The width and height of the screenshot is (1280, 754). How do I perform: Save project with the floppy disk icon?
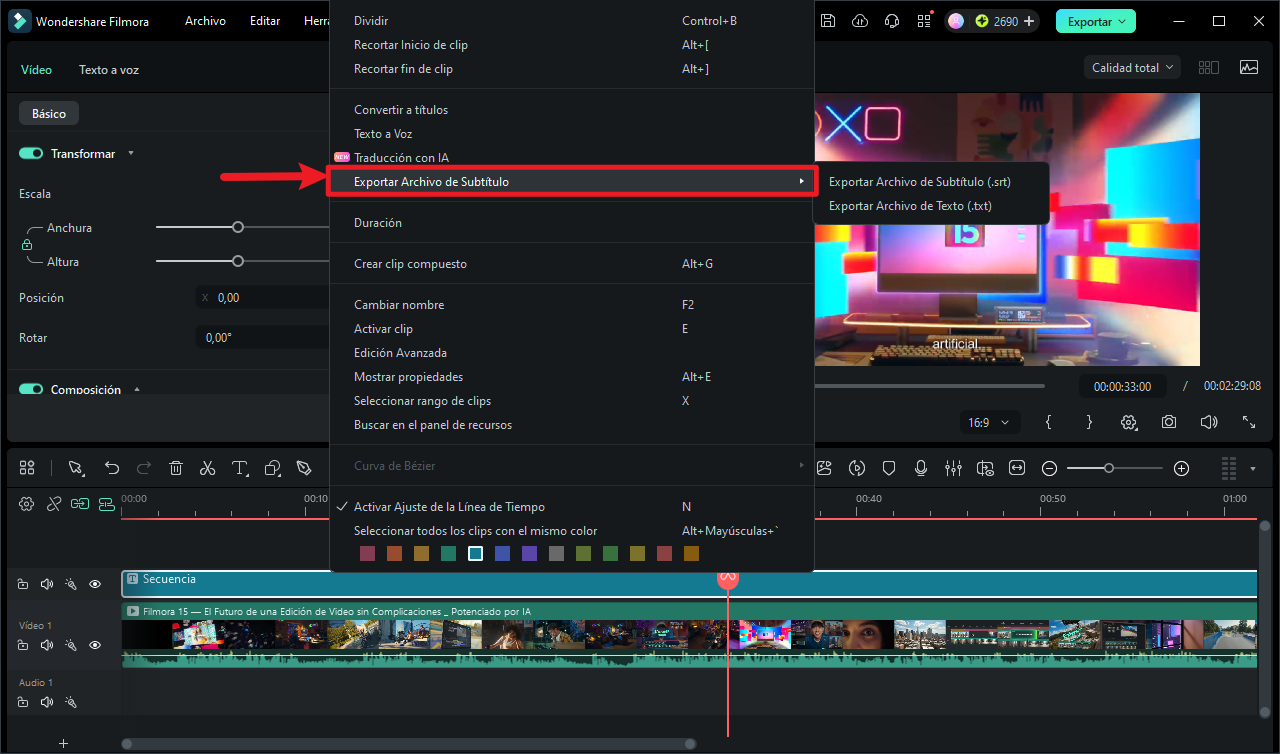click(x=827, y=21)
